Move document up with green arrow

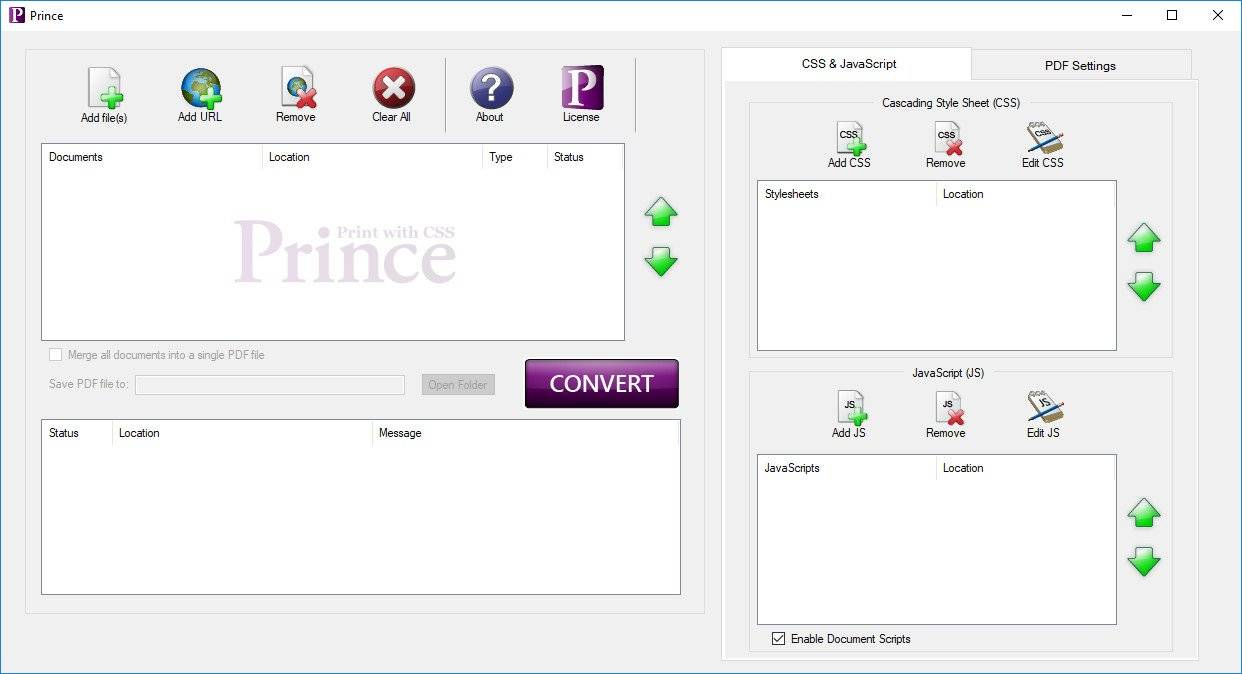[661, 212]
